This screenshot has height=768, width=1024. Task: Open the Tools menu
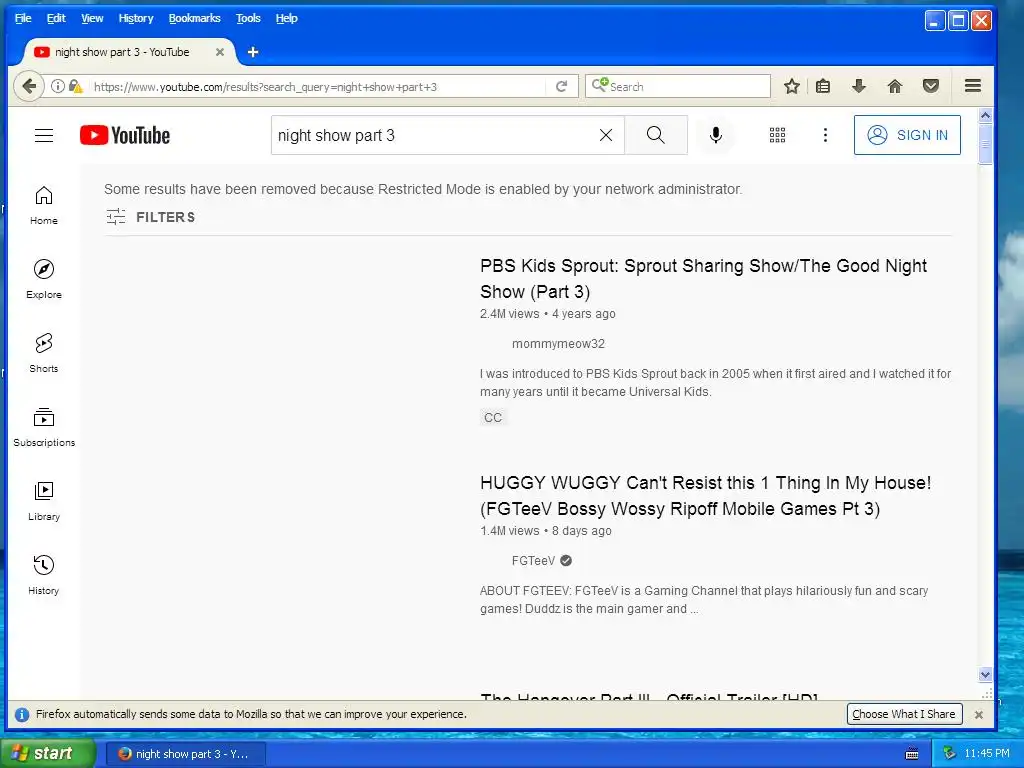[248, 18]
